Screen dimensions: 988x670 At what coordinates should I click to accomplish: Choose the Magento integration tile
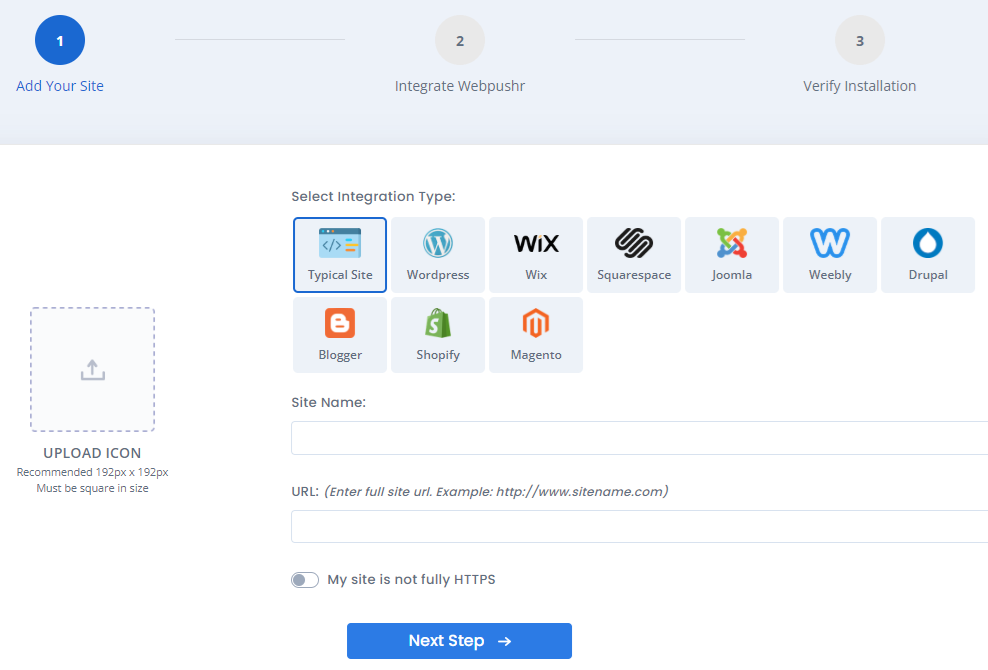tap(536, 335)
